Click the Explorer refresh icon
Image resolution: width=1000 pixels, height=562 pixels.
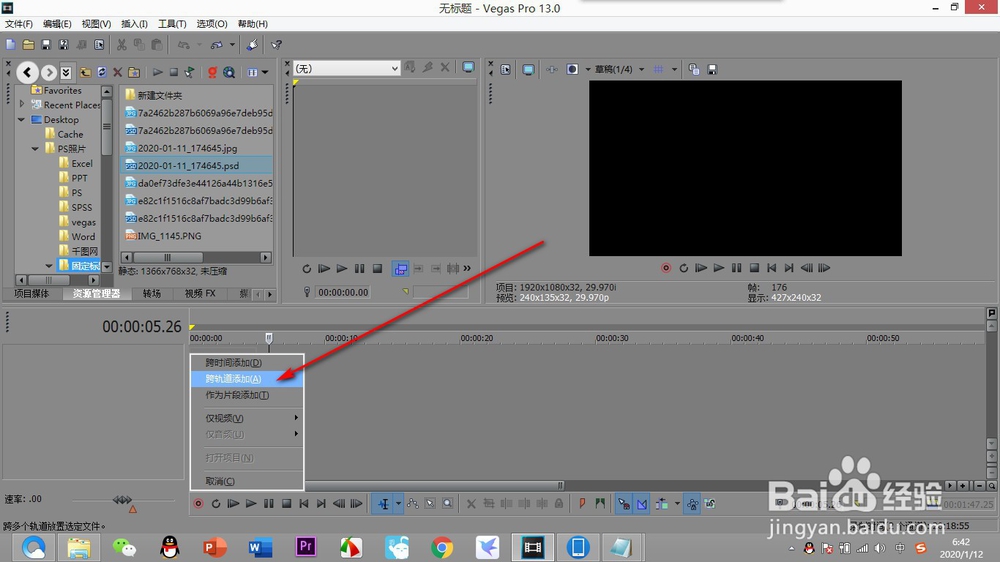(x=101, y=72)
